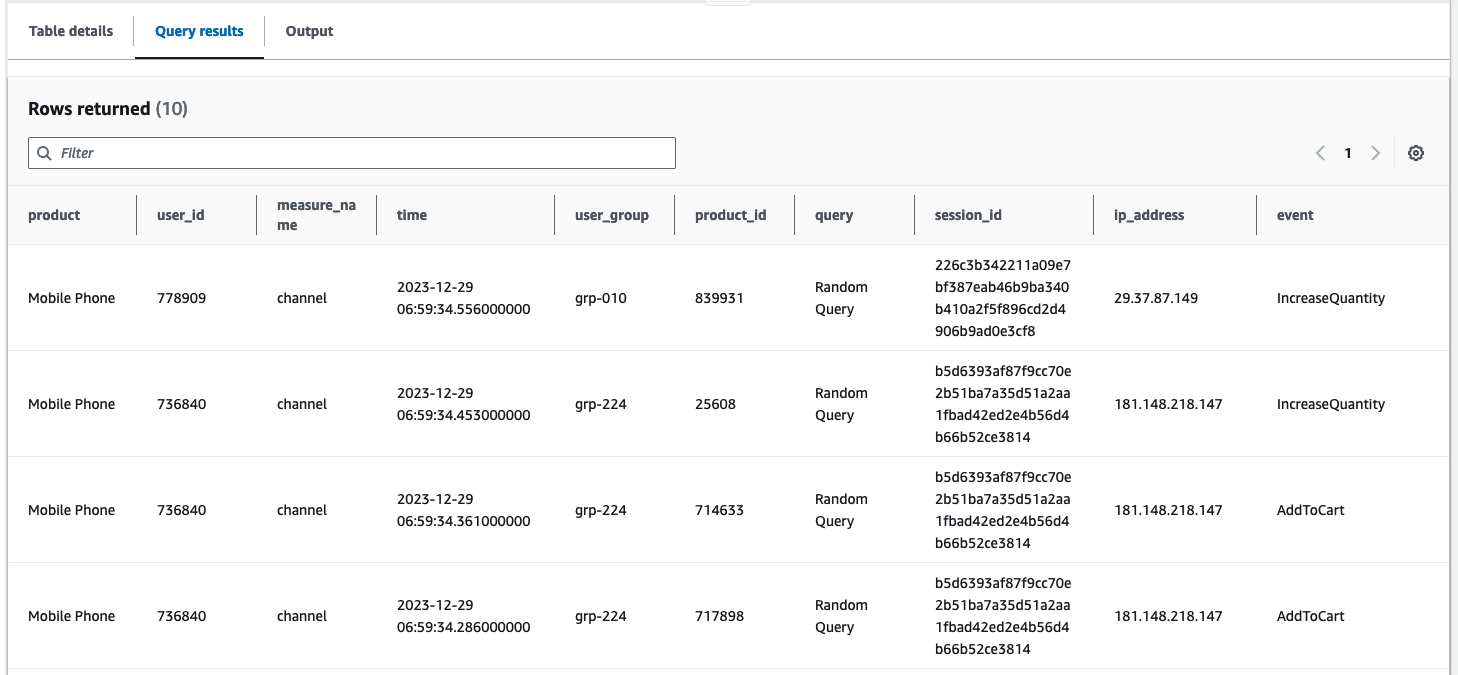Open the preferences gear icon
Viewport: 1458px width, 675px height.
(x=1416, y=152)
